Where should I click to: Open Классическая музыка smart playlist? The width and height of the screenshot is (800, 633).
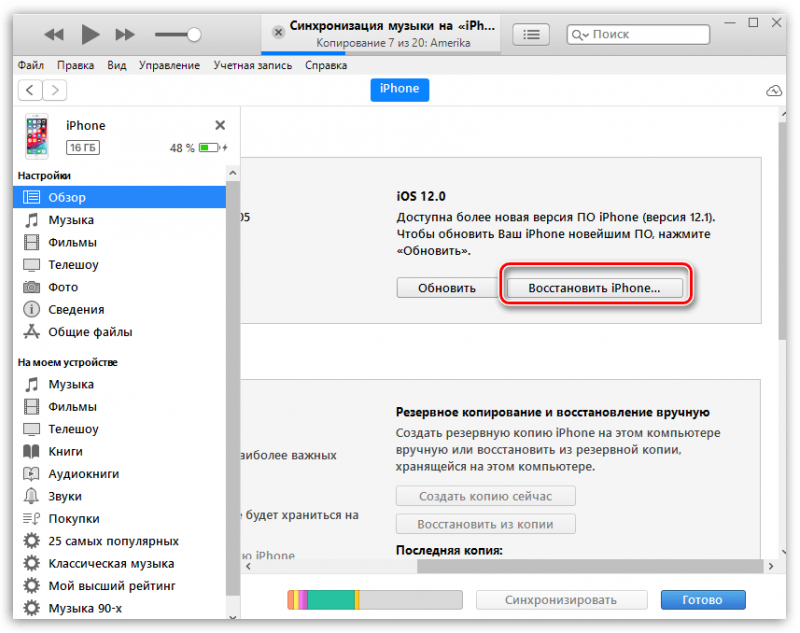[119, 564]
